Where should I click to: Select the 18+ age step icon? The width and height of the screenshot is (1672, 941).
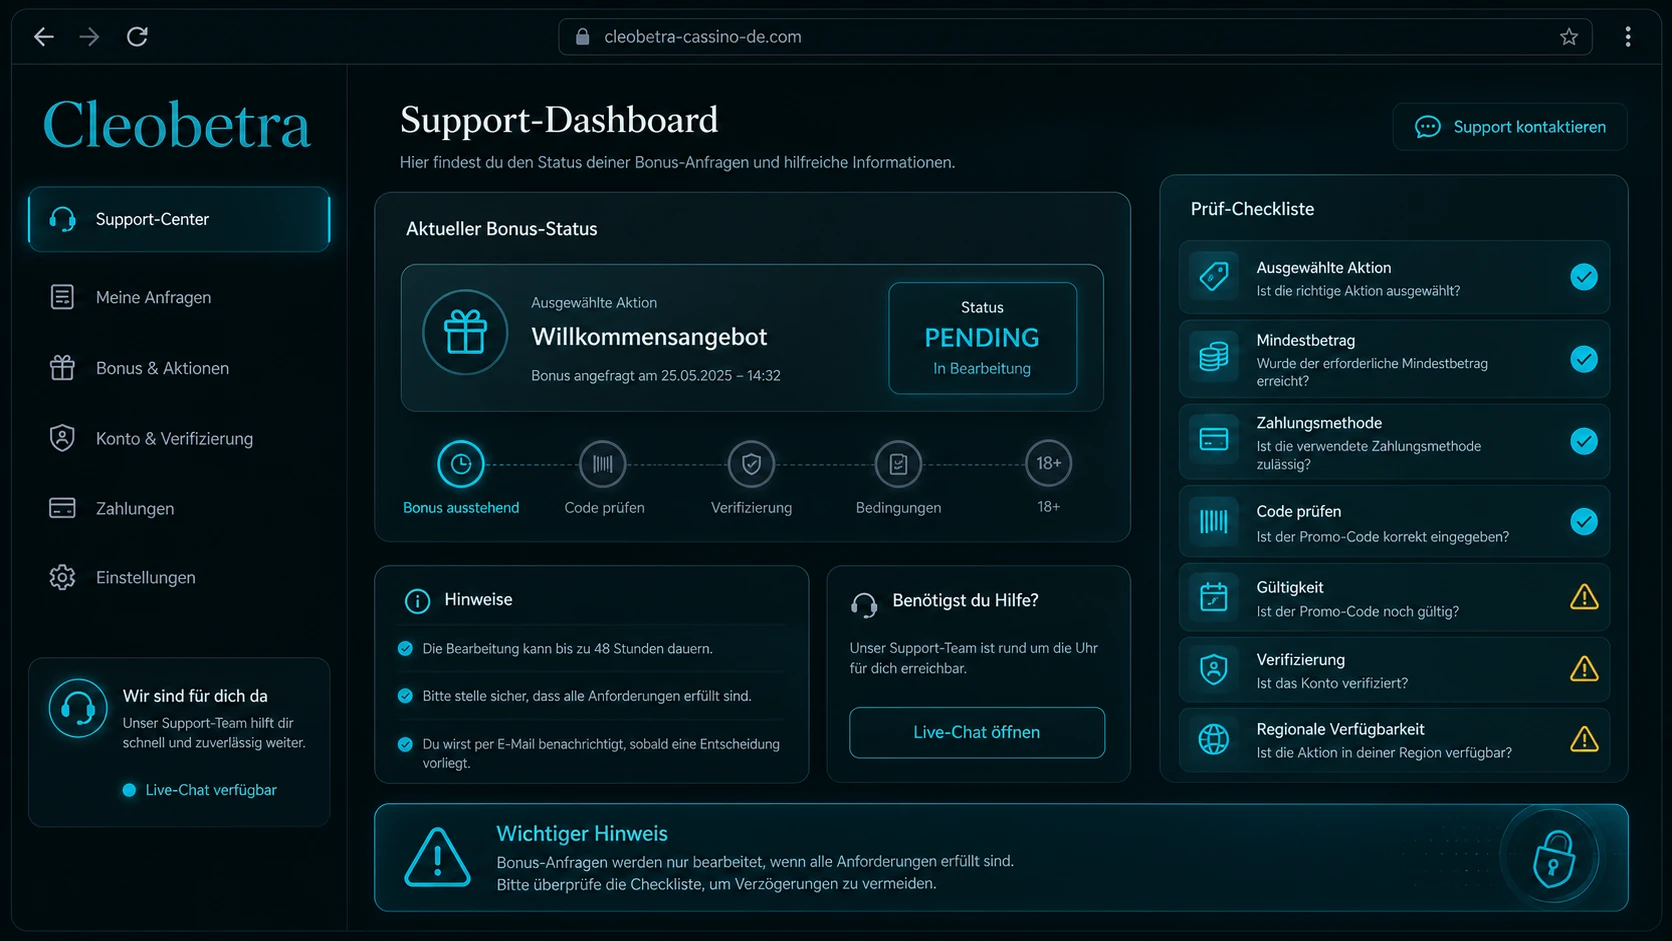pos(1048,463)
